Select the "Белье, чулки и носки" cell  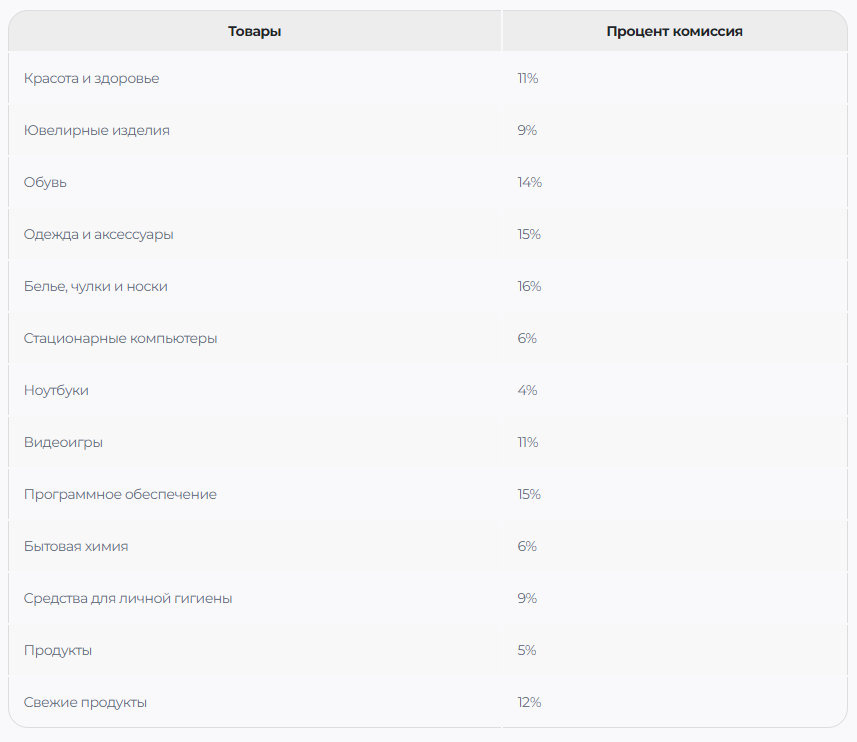96,287
